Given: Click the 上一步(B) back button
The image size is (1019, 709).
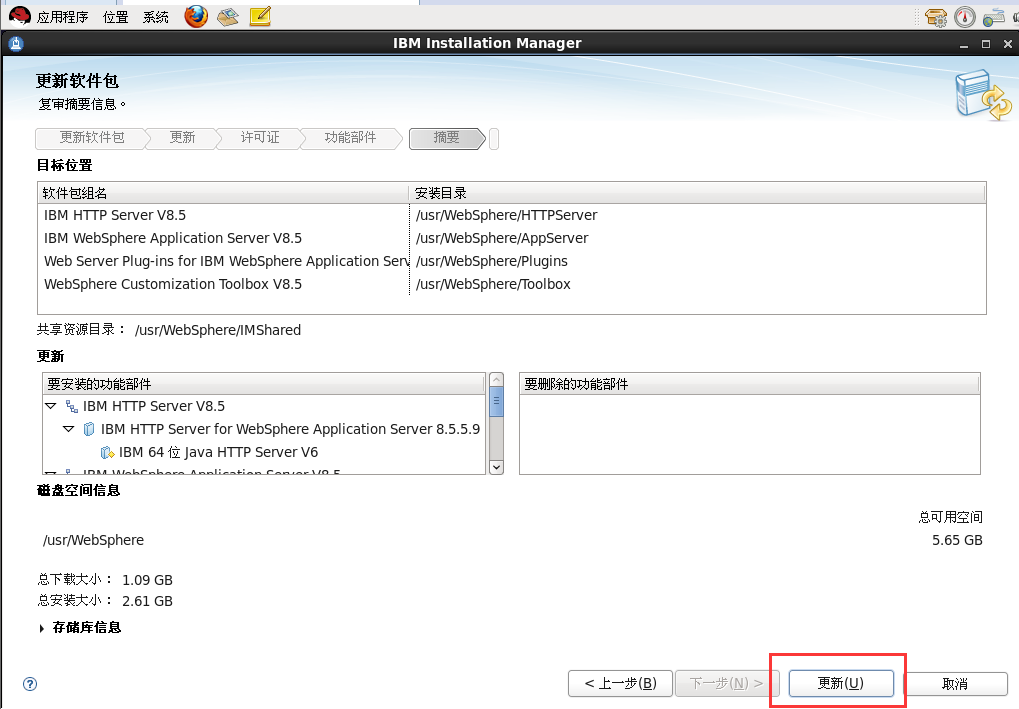Looking at the screenshot, I should (x=620, y=684).
